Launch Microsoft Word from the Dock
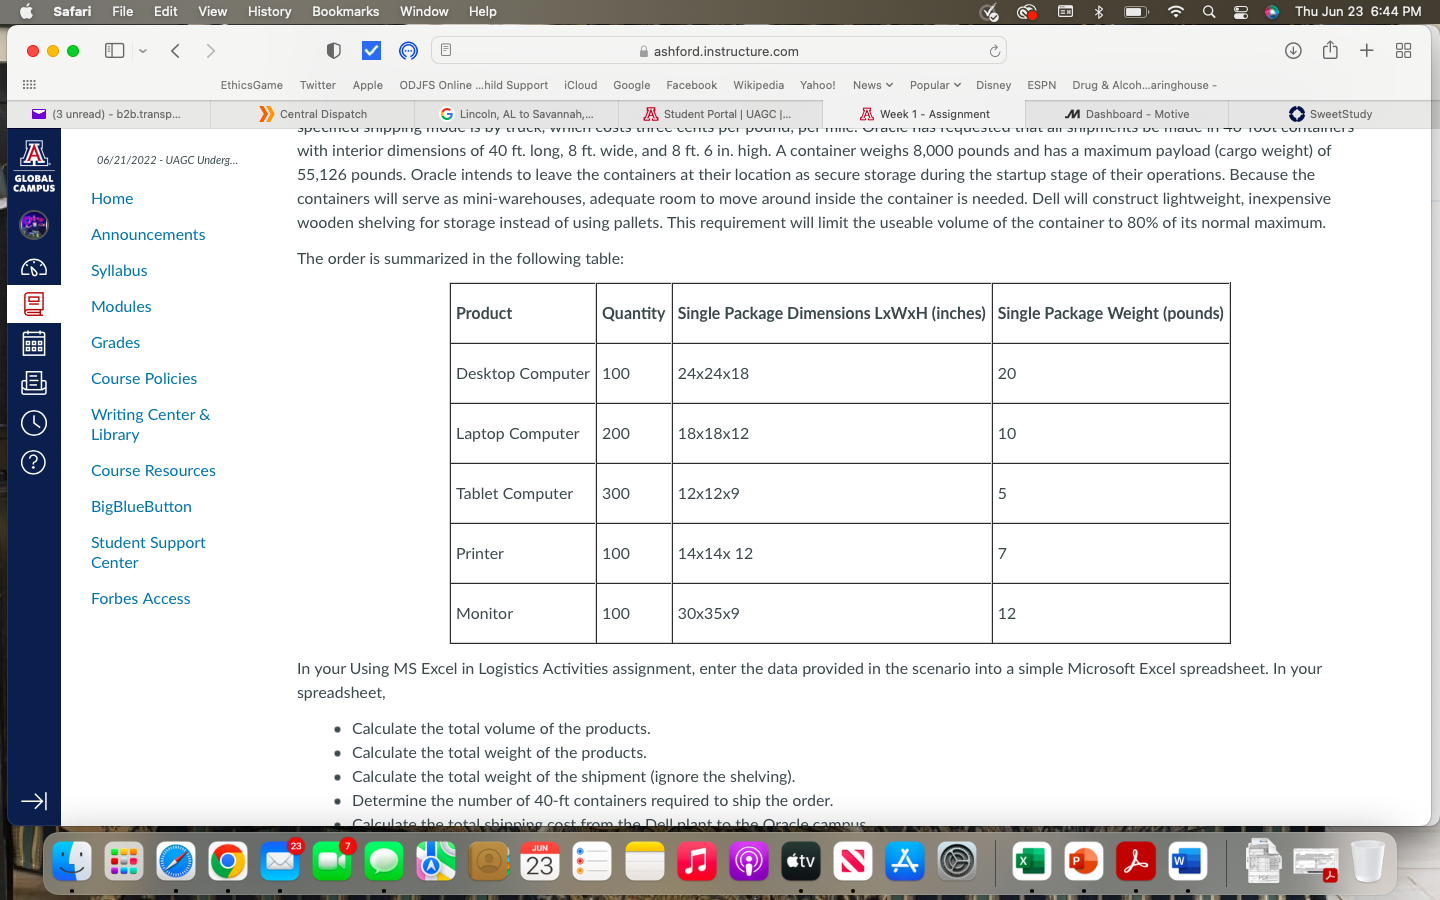The height and width of the screenshot is (900, 1440). 1187,860
